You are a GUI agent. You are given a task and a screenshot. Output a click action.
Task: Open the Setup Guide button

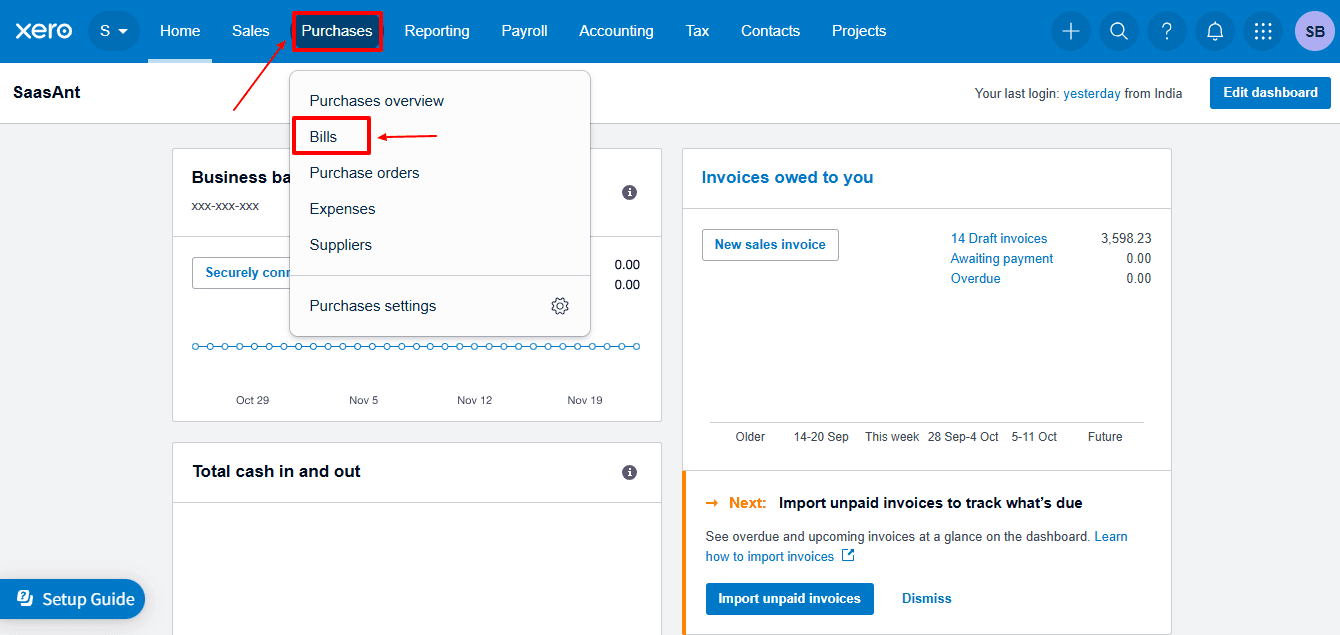[73, 599]
